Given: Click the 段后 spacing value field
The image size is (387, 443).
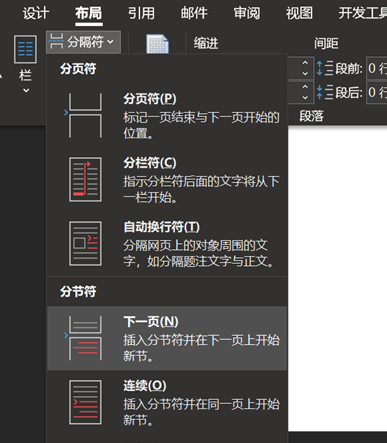Looking at the screenshot, I should point(377,92).
